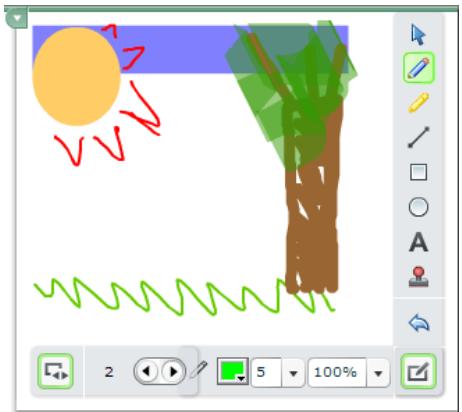Open the zoom level dropdown arrow

pyautogui.click(x=378, y=373)
